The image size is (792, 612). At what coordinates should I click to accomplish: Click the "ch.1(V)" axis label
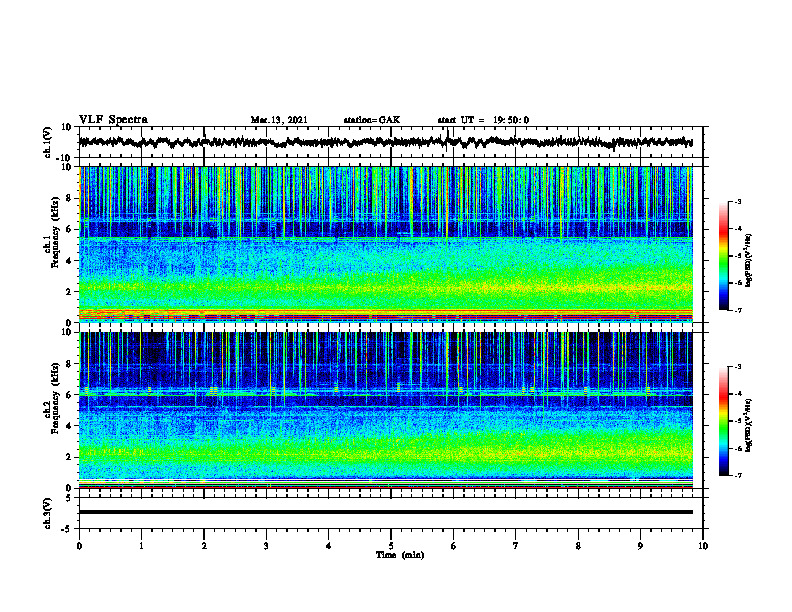pos(48,142)
